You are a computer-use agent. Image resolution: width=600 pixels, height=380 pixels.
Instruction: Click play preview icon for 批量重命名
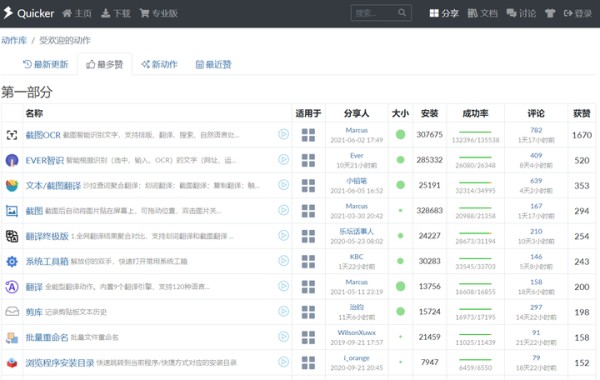coord(283,337)
